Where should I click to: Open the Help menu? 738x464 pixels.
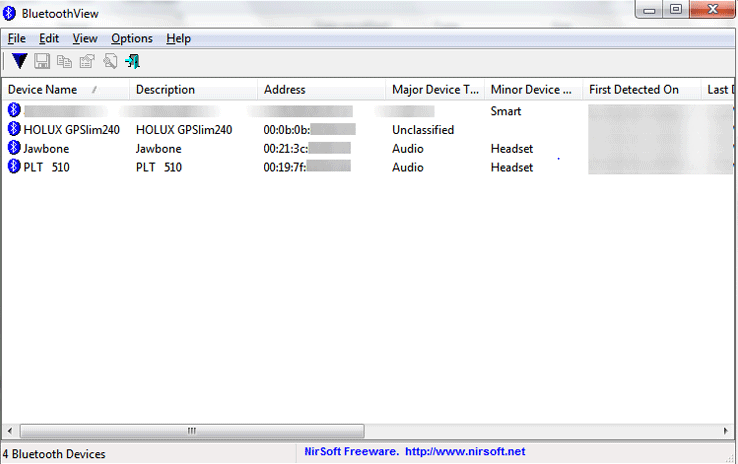[x=179, y=38]
